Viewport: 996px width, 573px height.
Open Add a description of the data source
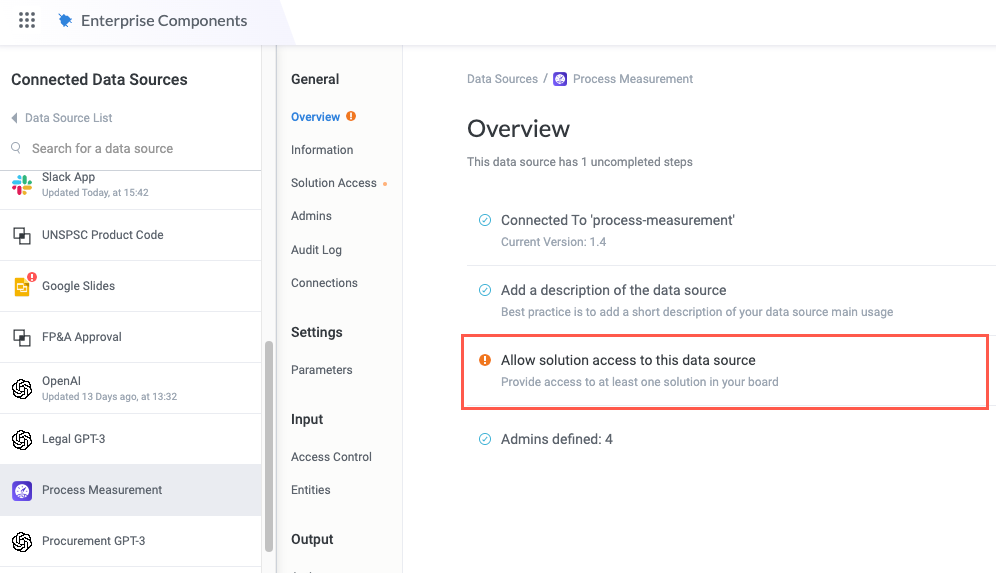(614, 290)
